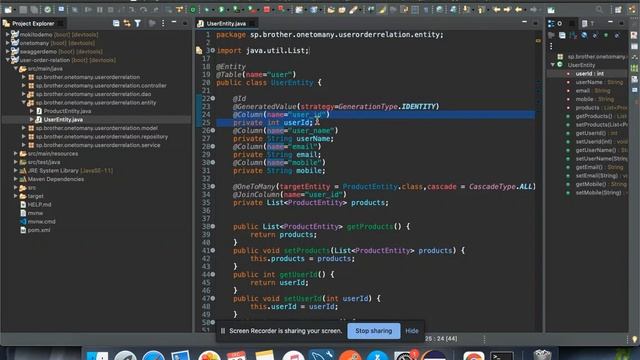Viewport: 640px width, 360px height.
Task: Click Stop sharing button
Action: click(373, 331)
